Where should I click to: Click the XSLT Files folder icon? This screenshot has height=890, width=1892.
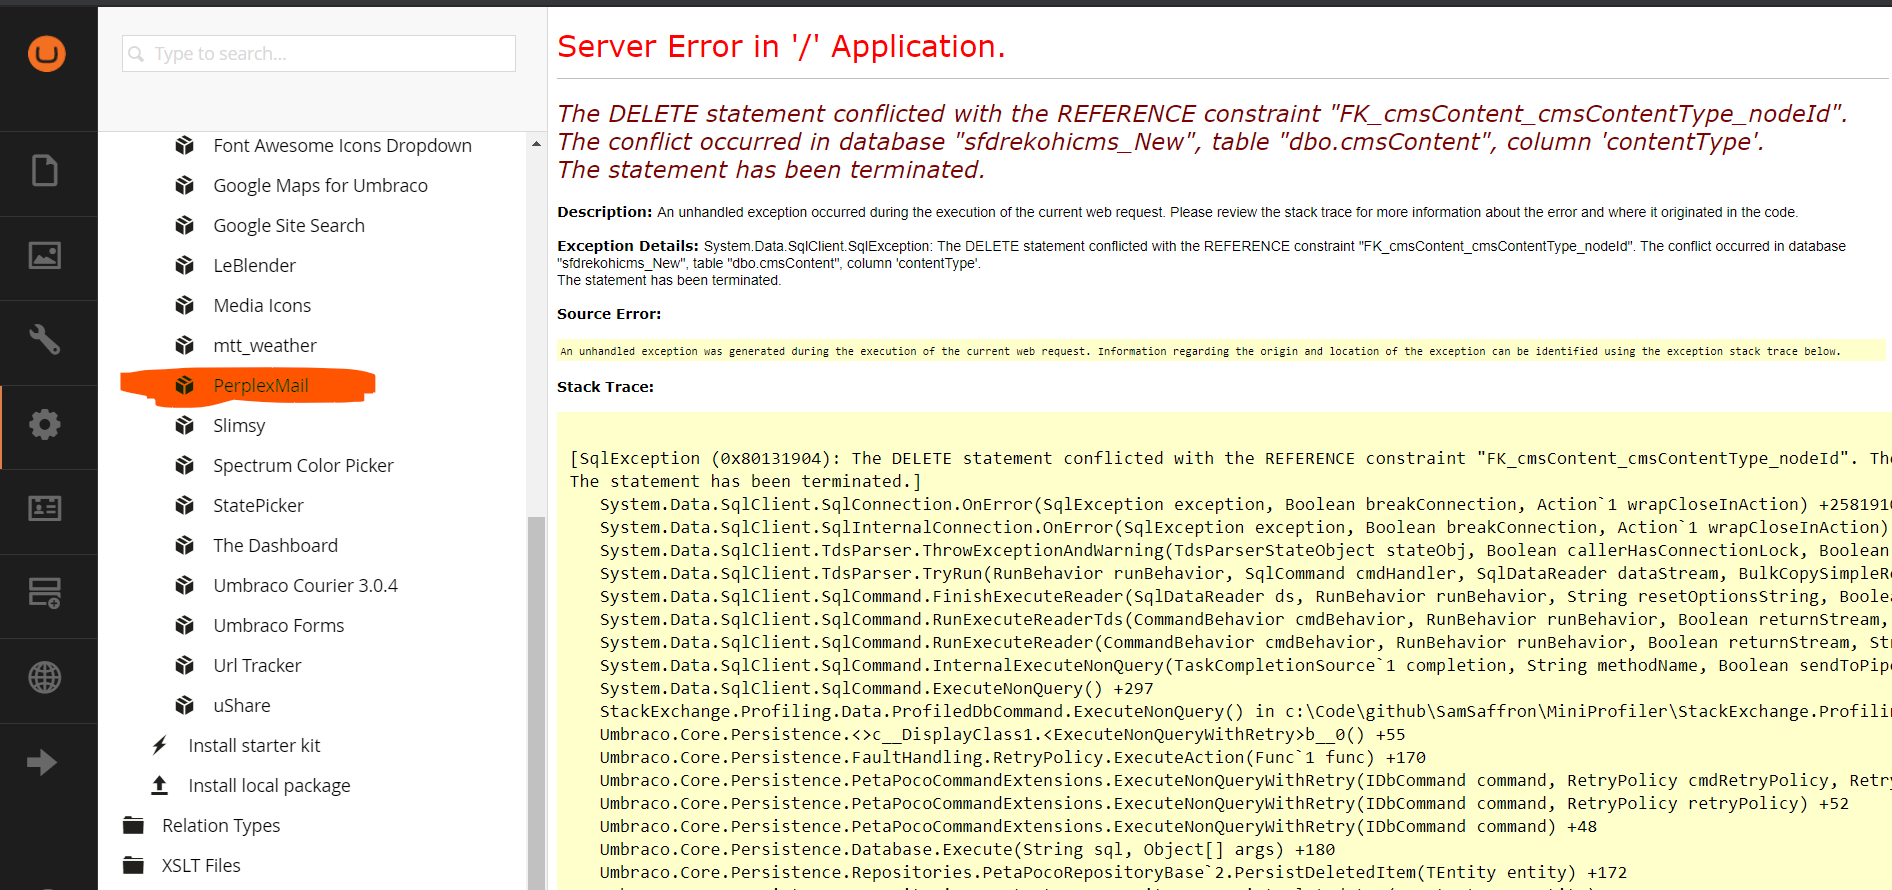133,865
